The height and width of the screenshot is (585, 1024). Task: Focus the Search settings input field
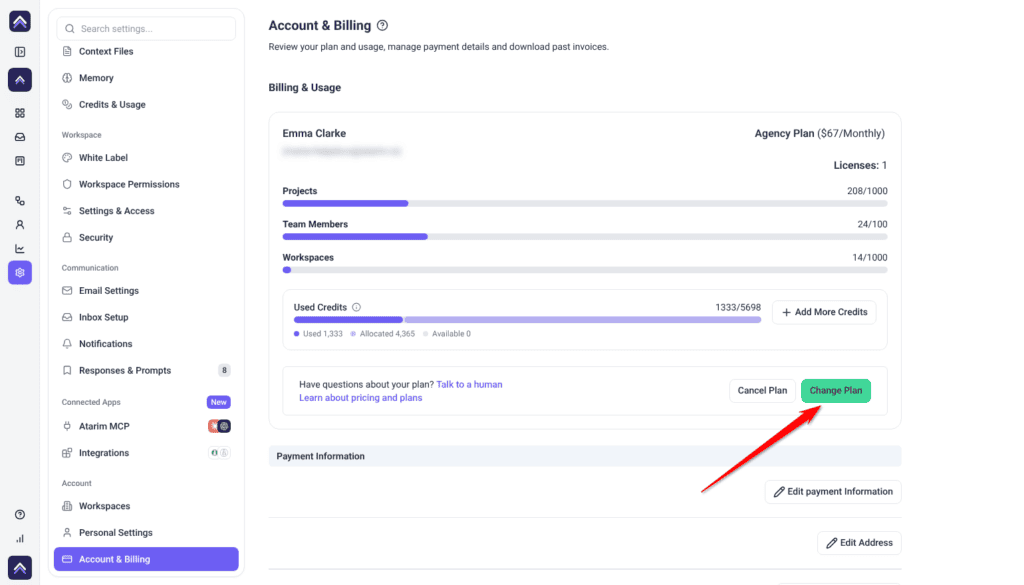click(146, 29)
